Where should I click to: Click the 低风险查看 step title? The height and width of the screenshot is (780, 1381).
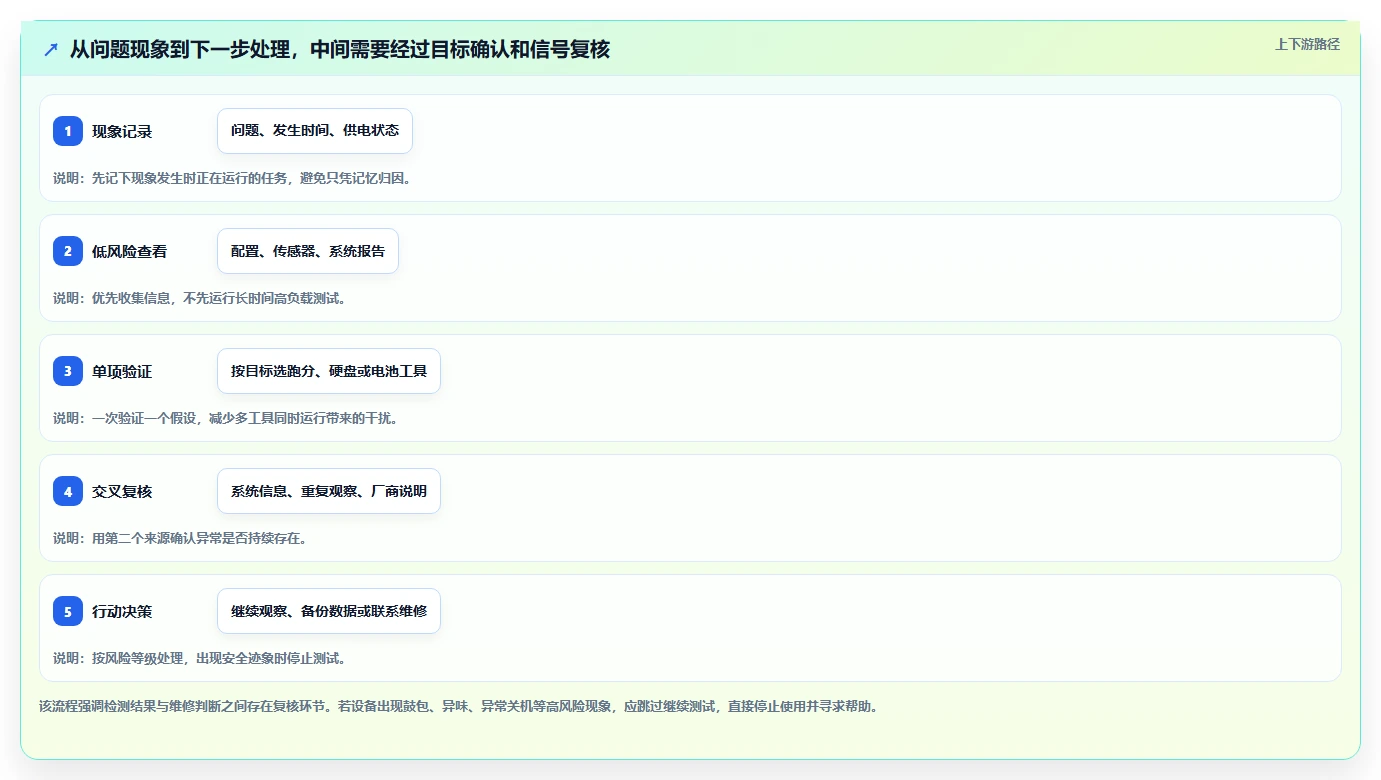pos(130,251)
